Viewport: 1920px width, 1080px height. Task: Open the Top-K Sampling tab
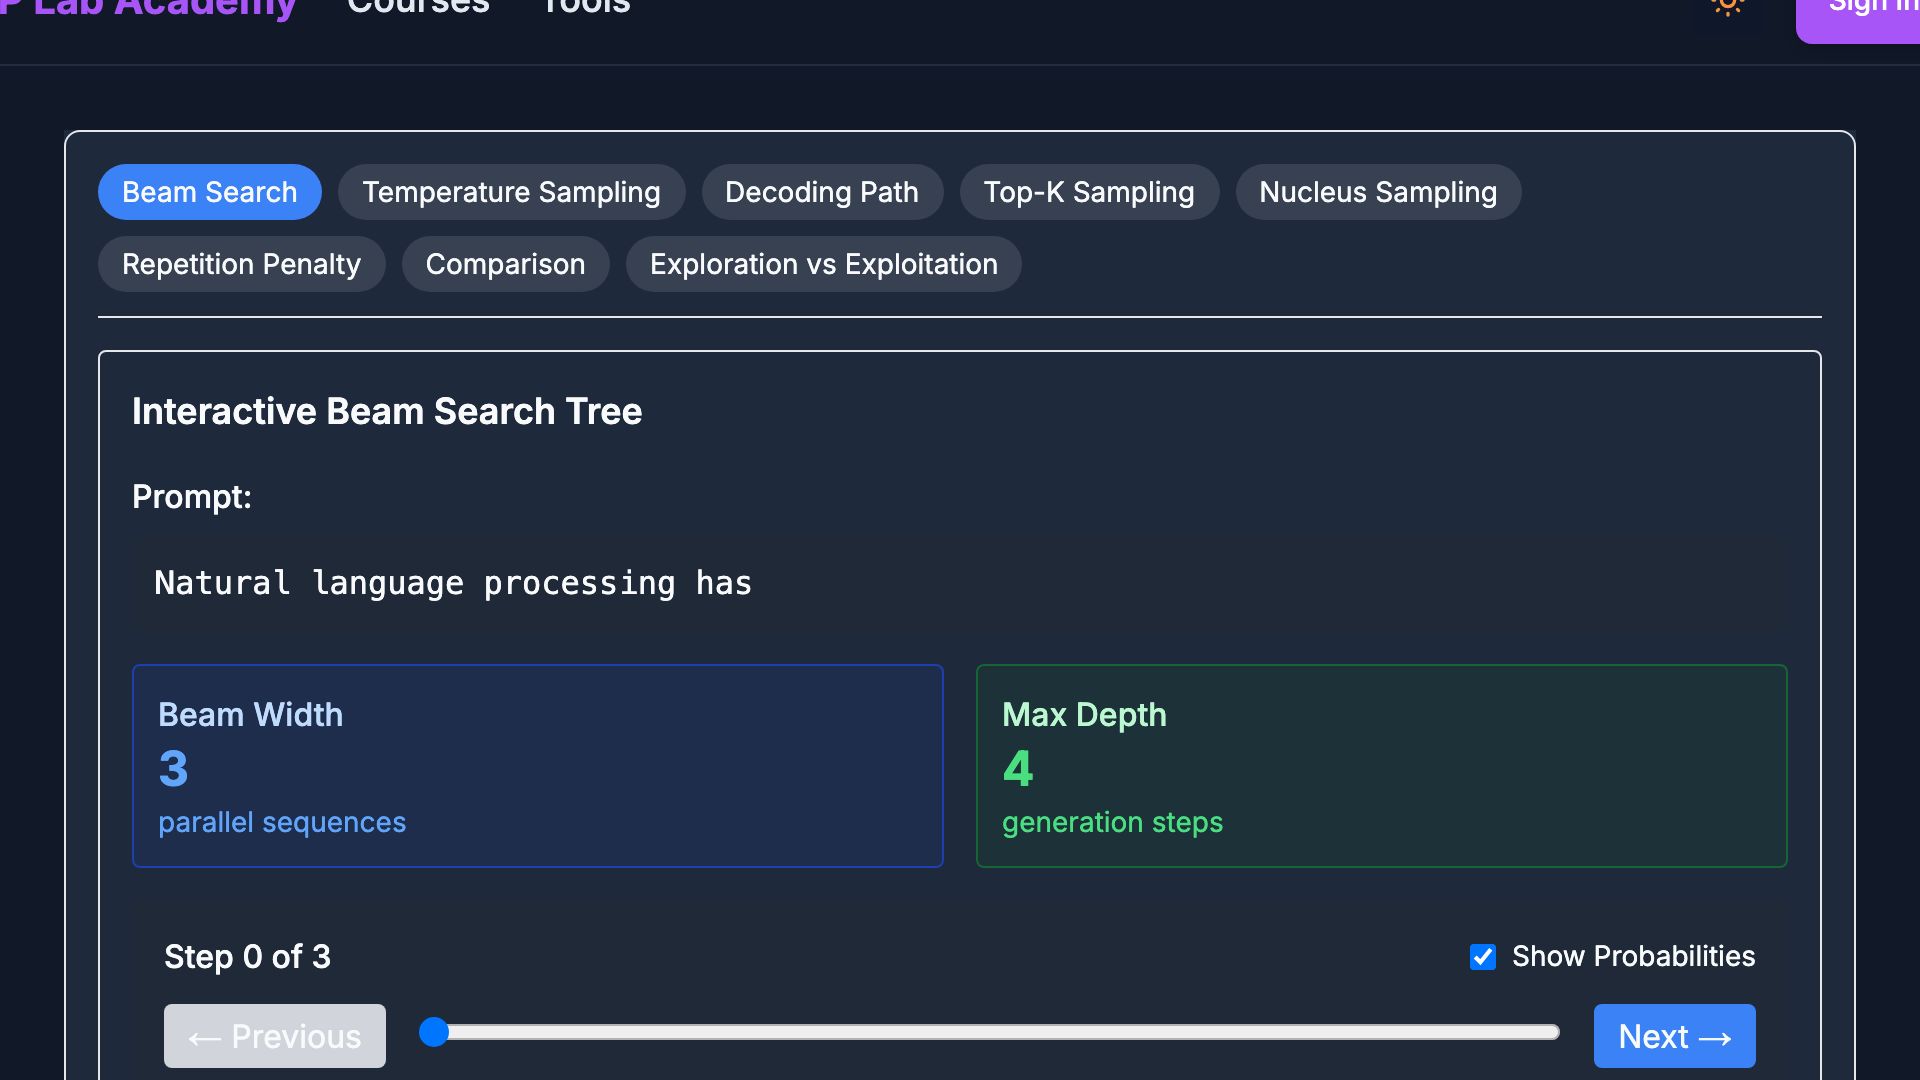(1089, 192)
